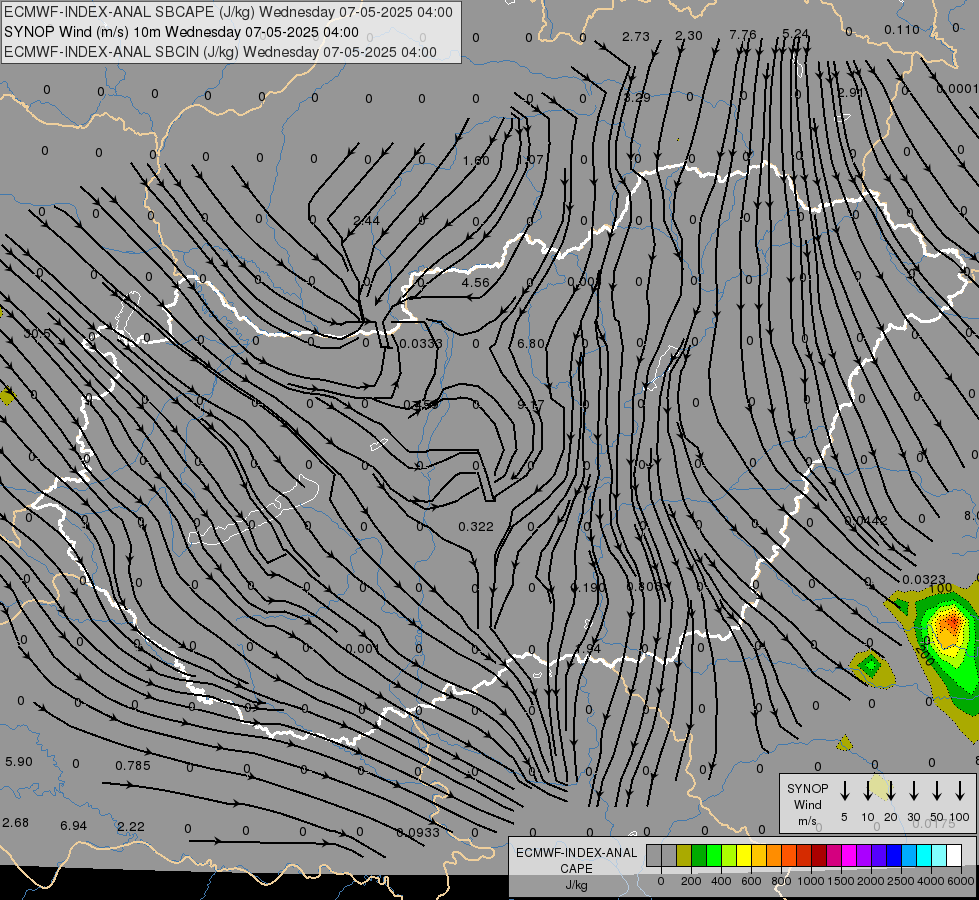
Task: Click the map value 6.94
Action: [x=73, y=826]
